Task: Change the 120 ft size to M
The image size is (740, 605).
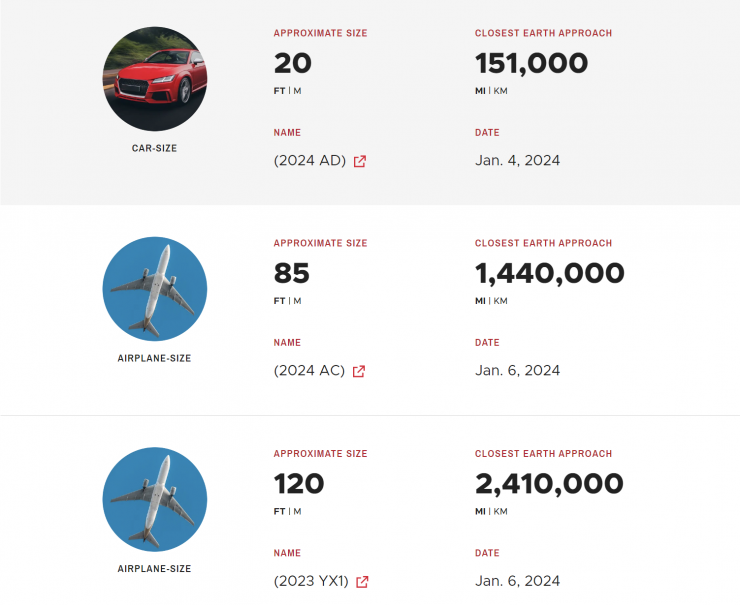Action: point(297,511)
